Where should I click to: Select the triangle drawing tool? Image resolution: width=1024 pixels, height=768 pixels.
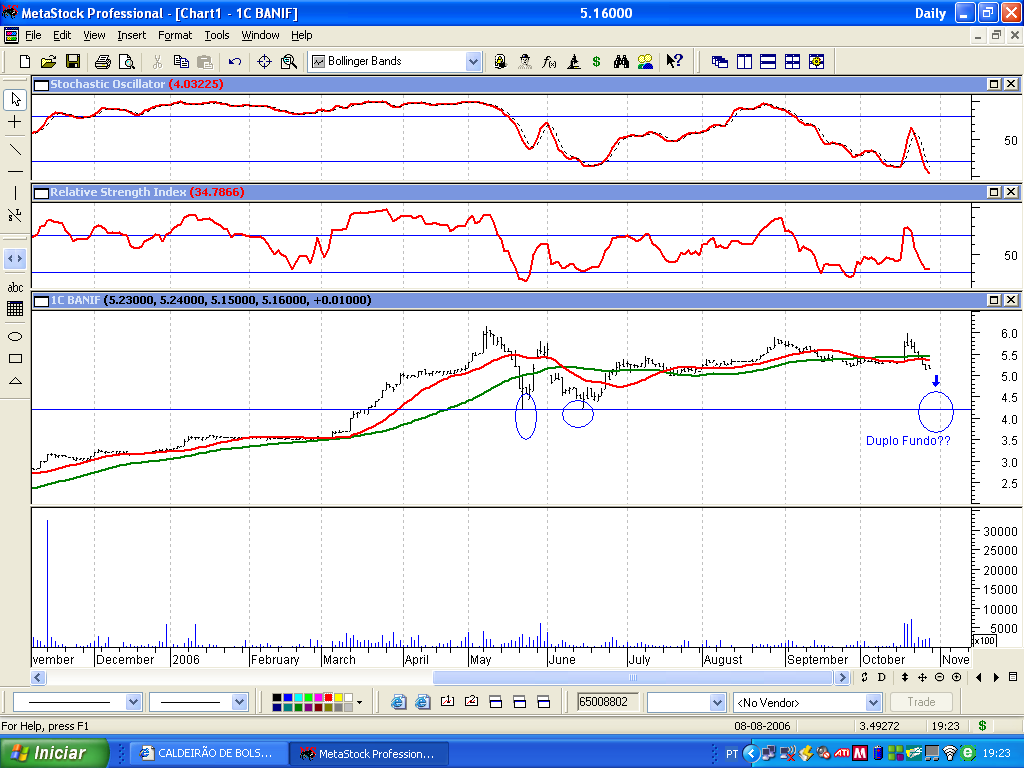tap(15, 381)
